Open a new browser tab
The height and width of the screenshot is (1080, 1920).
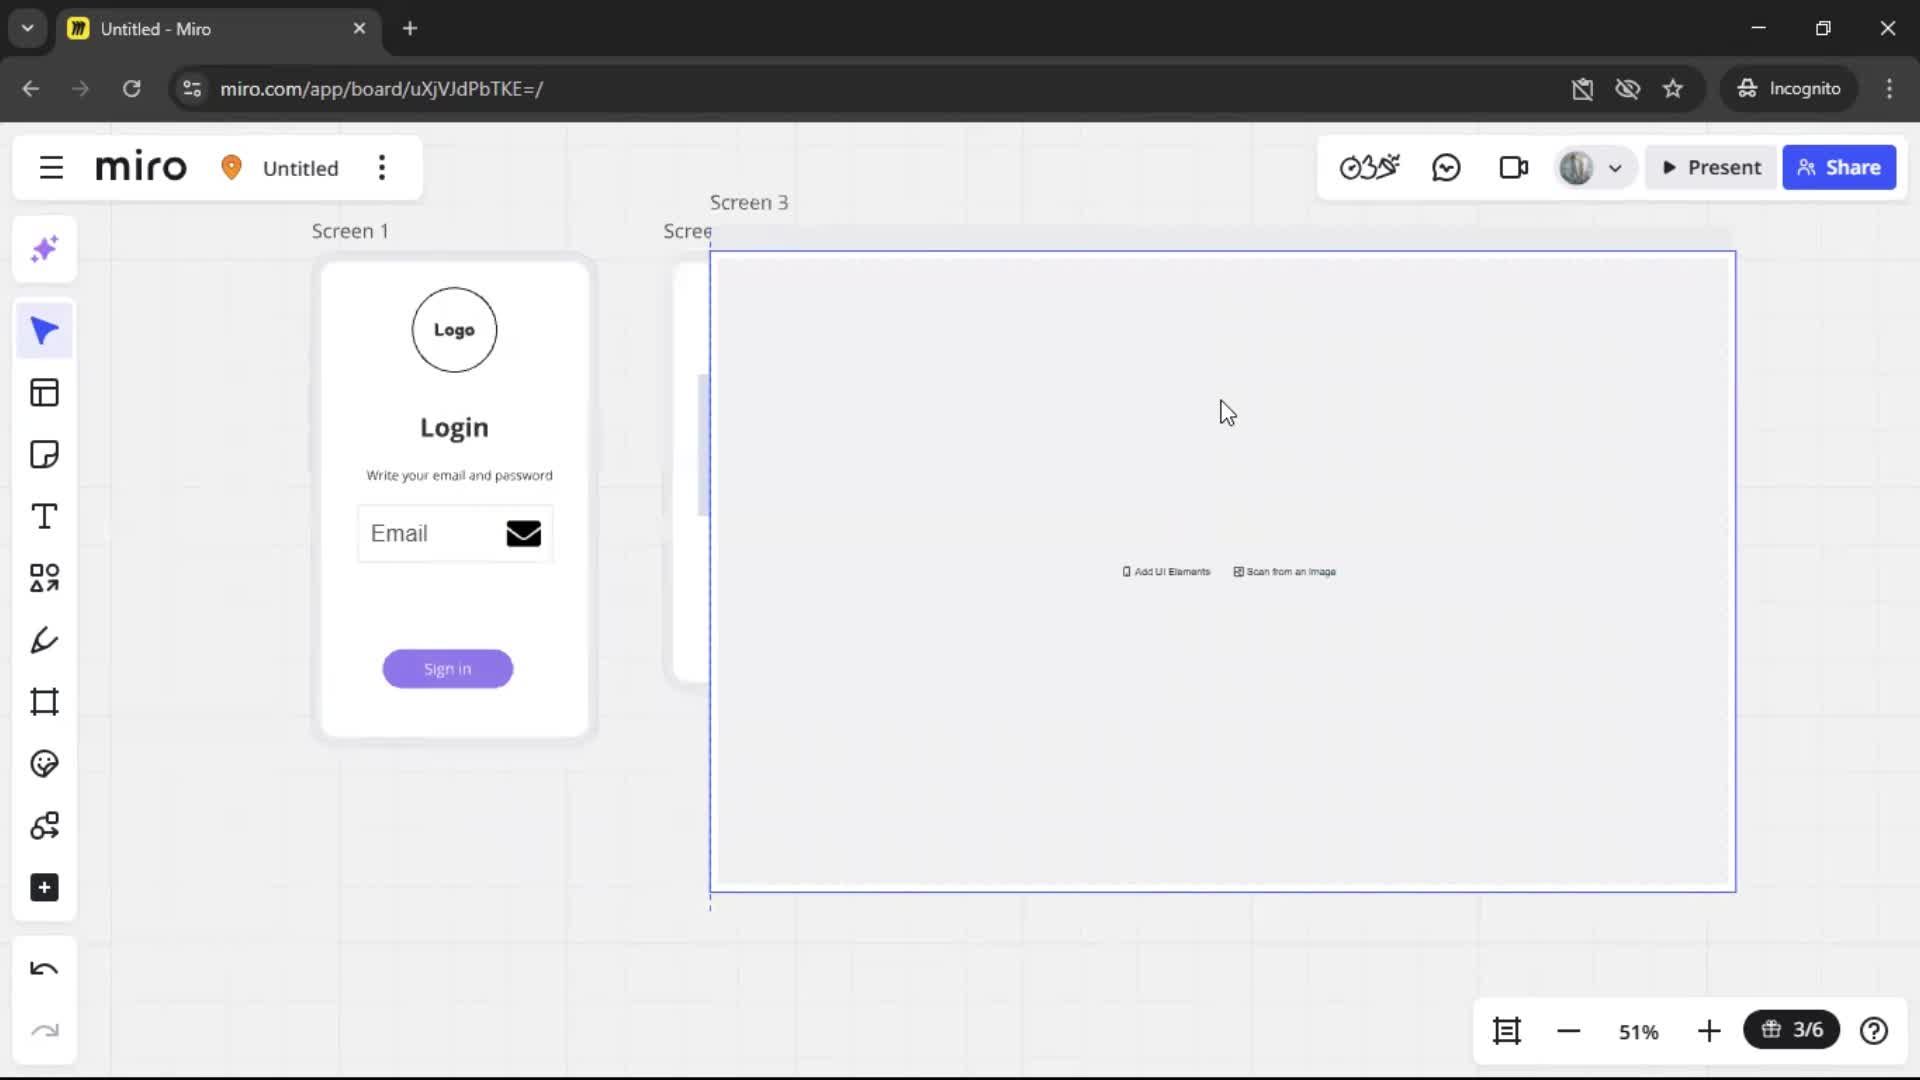[x=410, y=28]
